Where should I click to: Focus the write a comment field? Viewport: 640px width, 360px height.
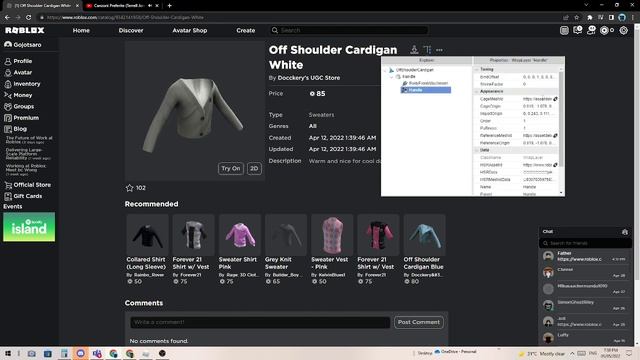click(260, 322)
